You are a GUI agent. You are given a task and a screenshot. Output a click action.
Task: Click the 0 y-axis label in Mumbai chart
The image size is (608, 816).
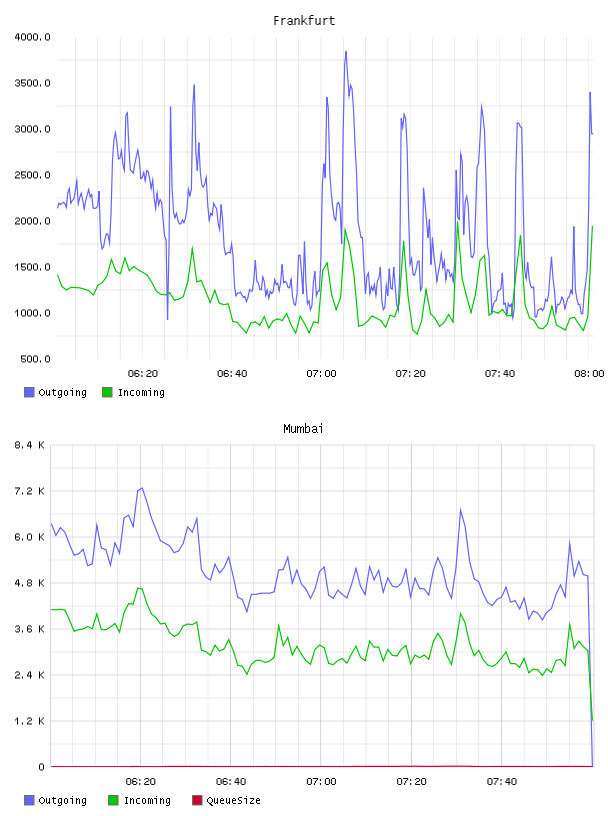(42, 767)
